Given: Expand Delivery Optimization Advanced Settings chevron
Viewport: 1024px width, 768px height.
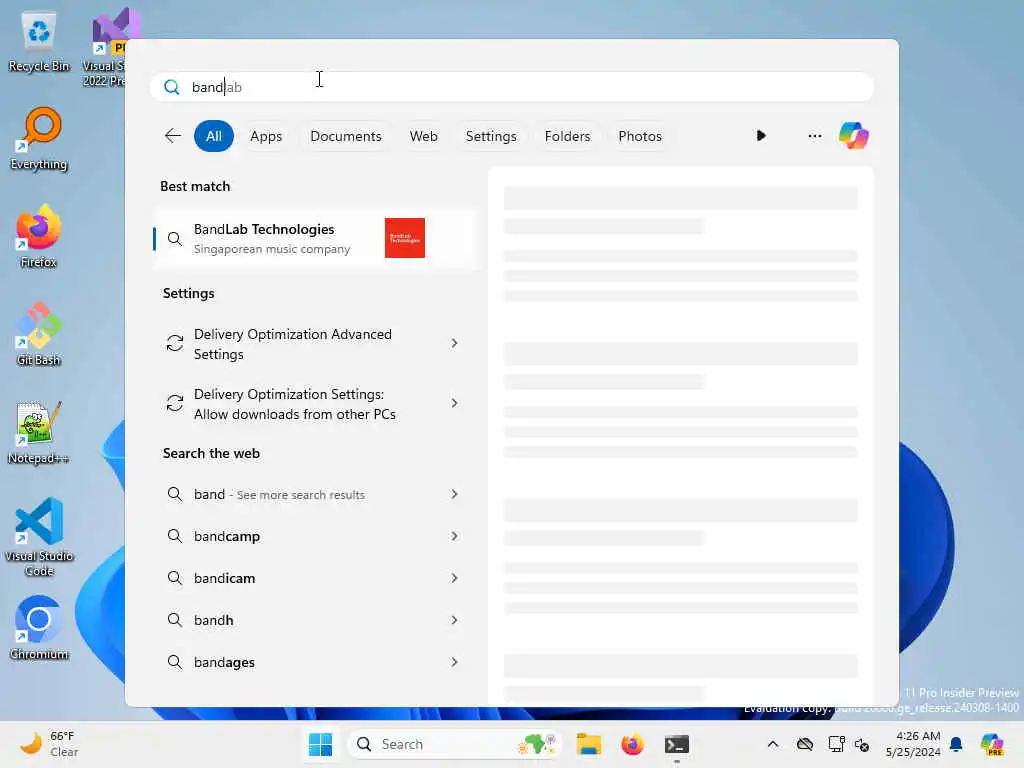Looking at the screenshot, I should coord(455,344).
